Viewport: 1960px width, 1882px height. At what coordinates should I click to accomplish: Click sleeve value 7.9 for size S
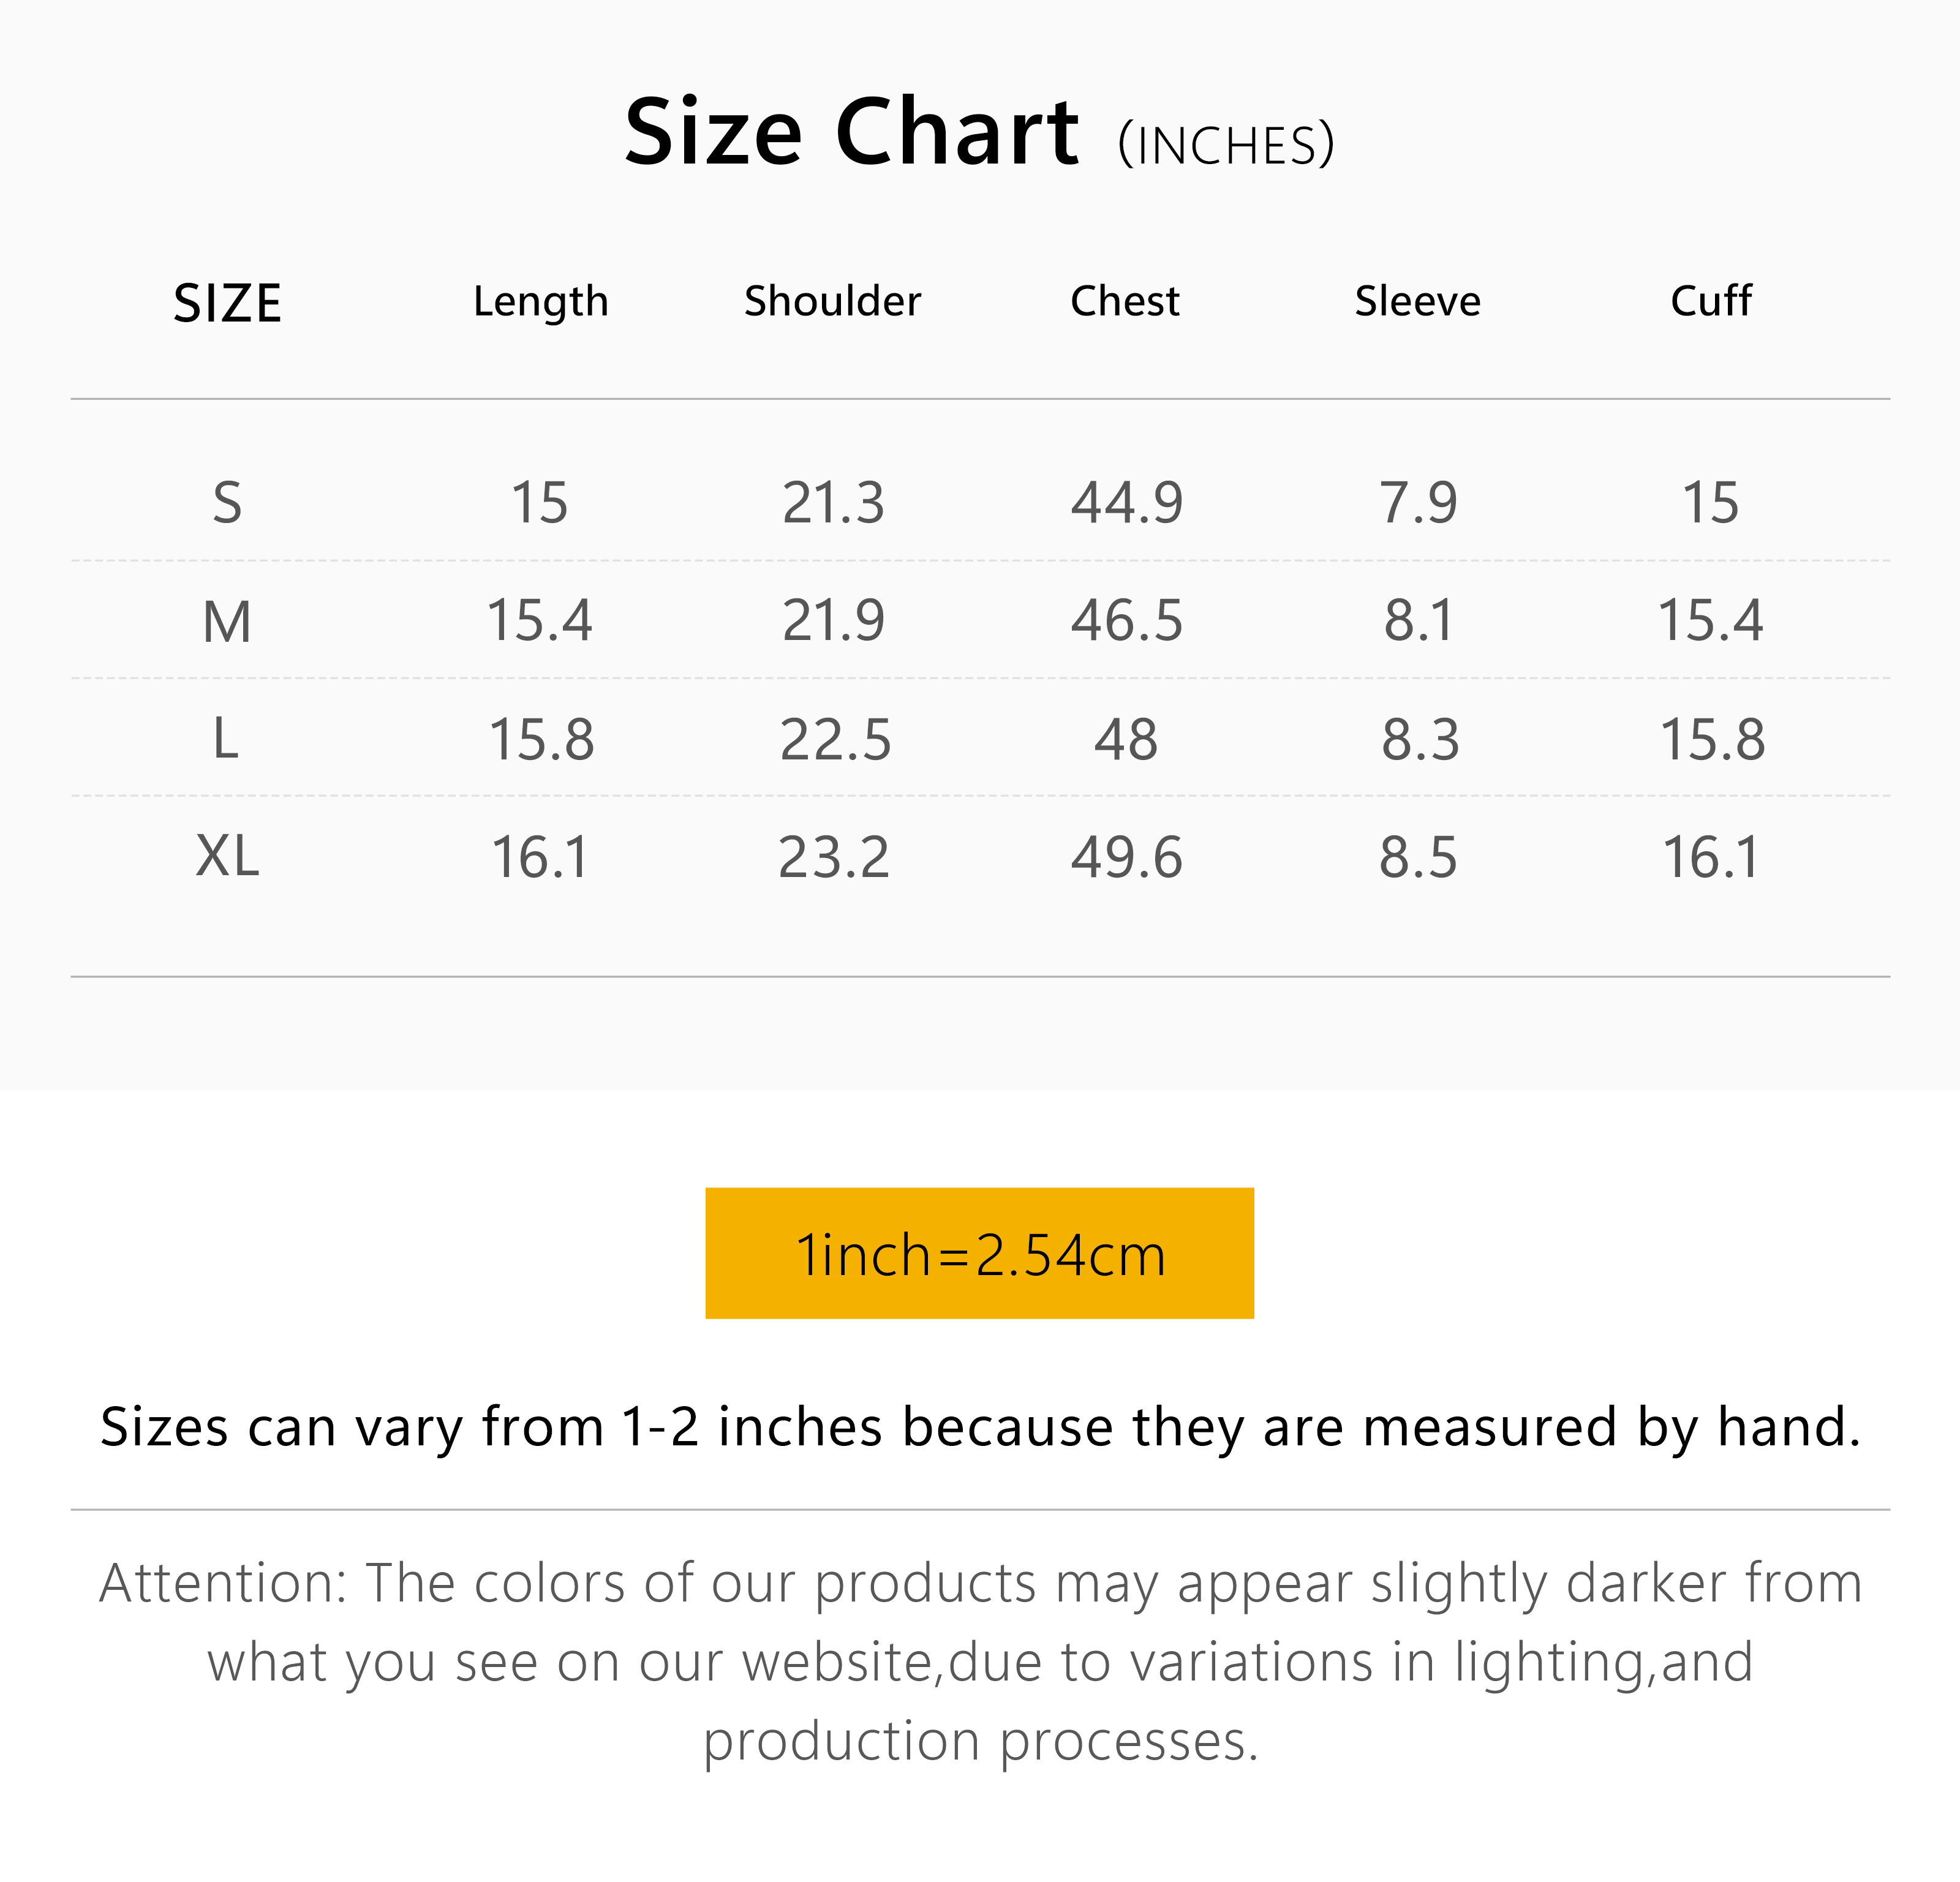point(1418,502)
